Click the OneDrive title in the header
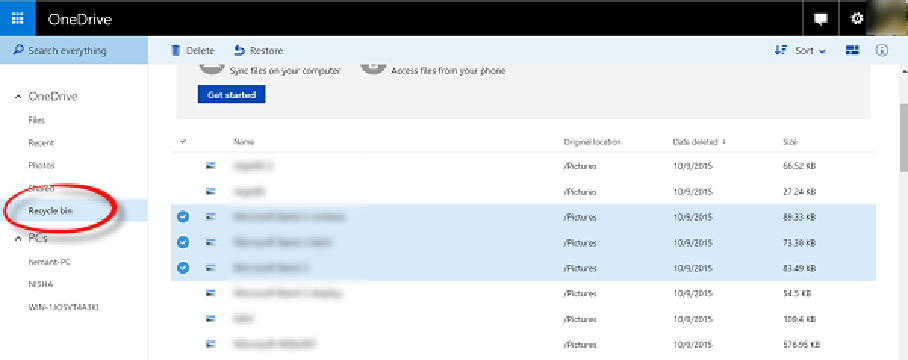This screenshot has width=908, height=360. coord(79,19)
